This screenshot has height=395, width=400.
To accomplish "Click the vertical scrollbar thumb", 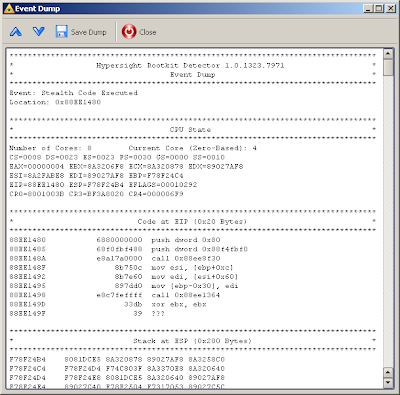I will coord(388,67).
